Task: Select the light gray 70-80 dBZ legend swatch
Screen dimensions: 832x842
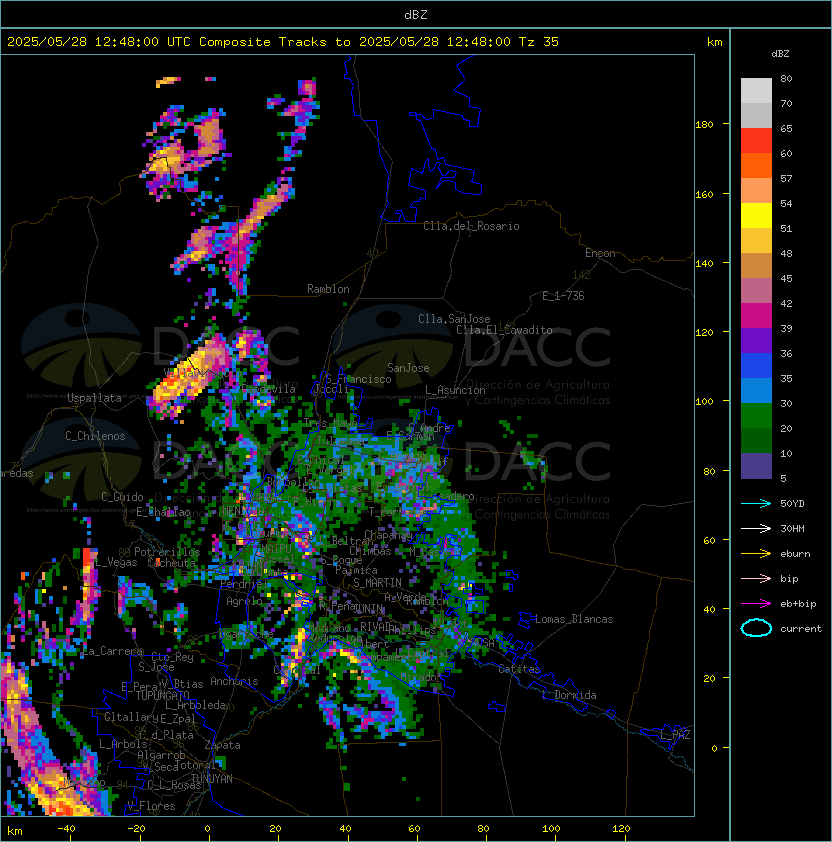Action: [756, 91]
